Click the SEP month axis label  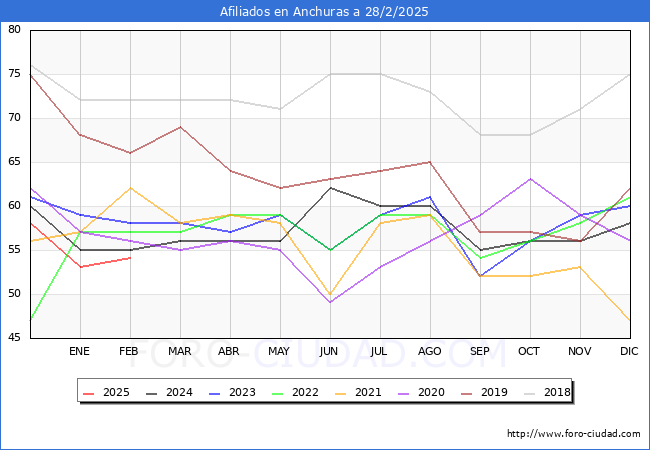pyautogui.click(x=480, y=351)
